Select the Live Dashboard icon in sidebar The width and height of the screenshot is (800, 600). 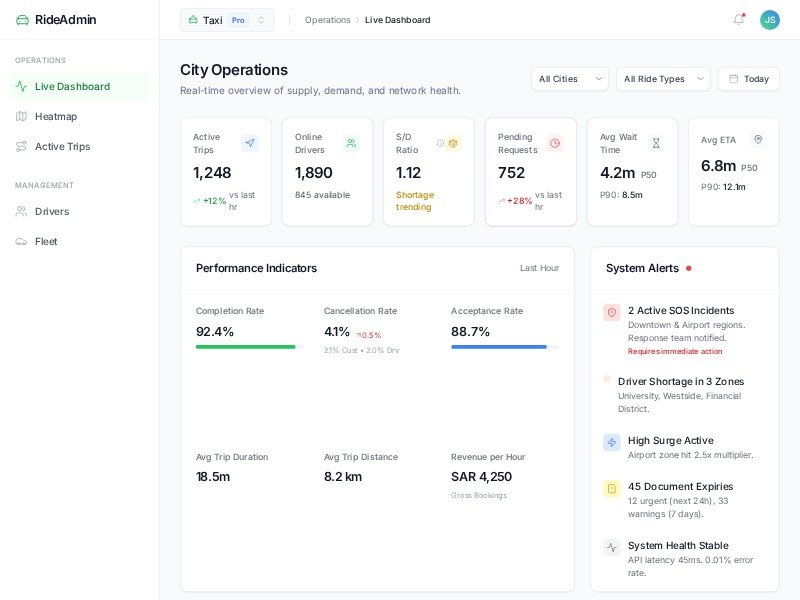pos(20,86)
